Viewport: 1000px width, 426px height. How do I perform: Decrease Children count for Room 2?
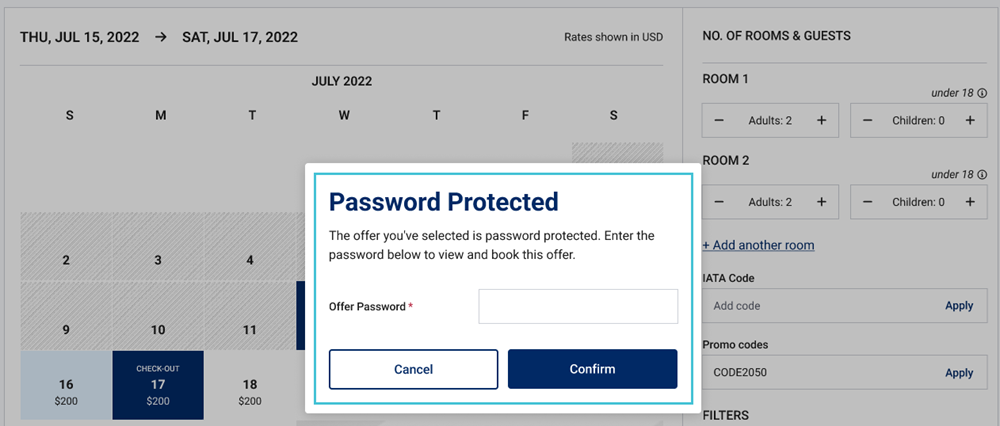[867, 202]
